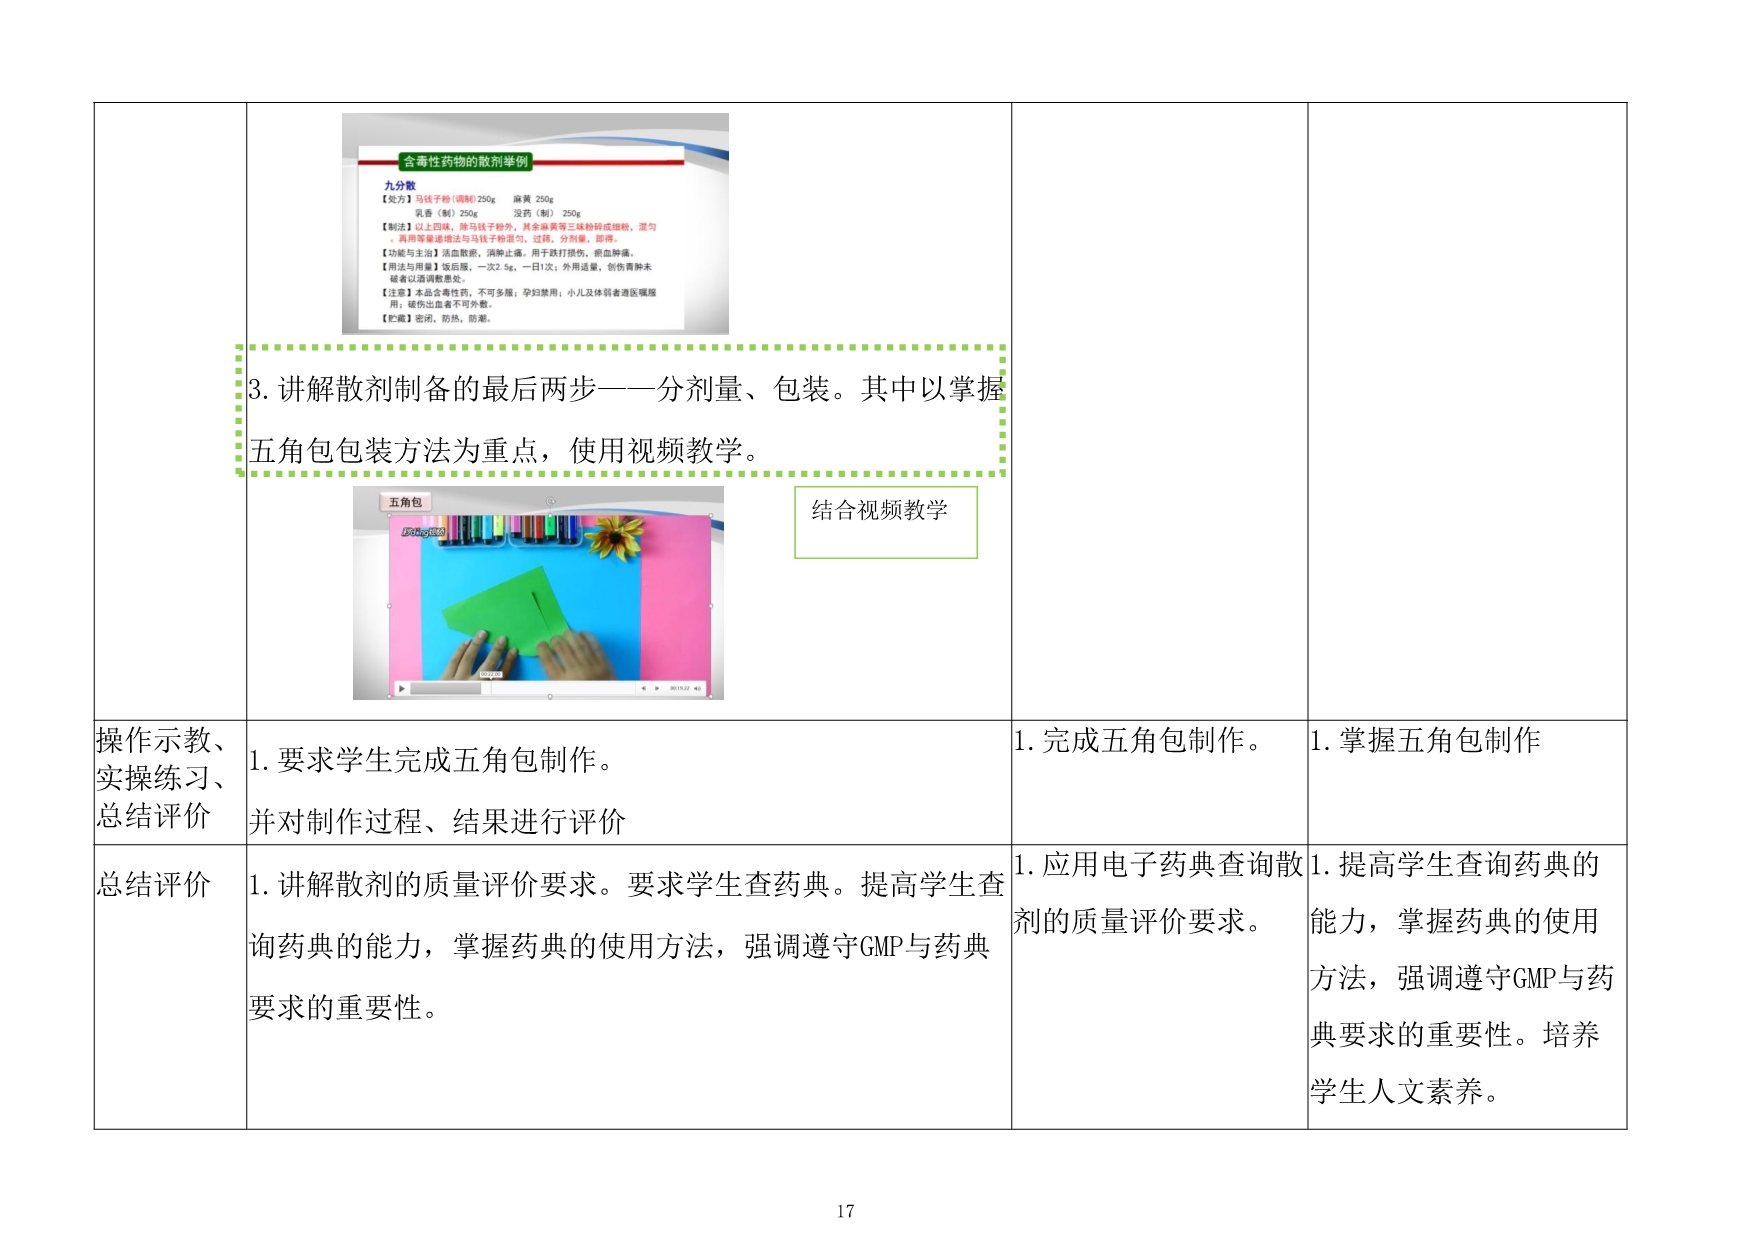Step the video back one frame

pos(643,688)
